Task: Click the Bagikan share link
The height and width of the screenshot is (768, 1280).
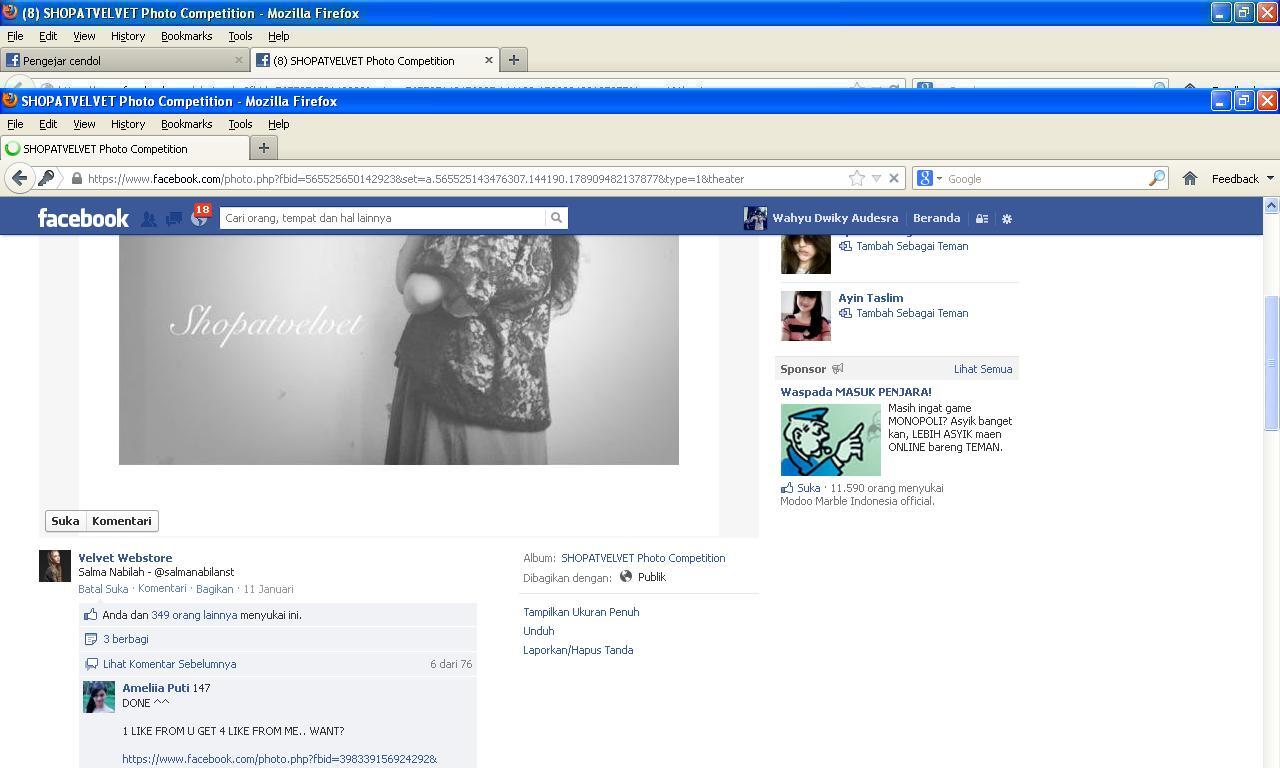Action: (x=214, y=589)
